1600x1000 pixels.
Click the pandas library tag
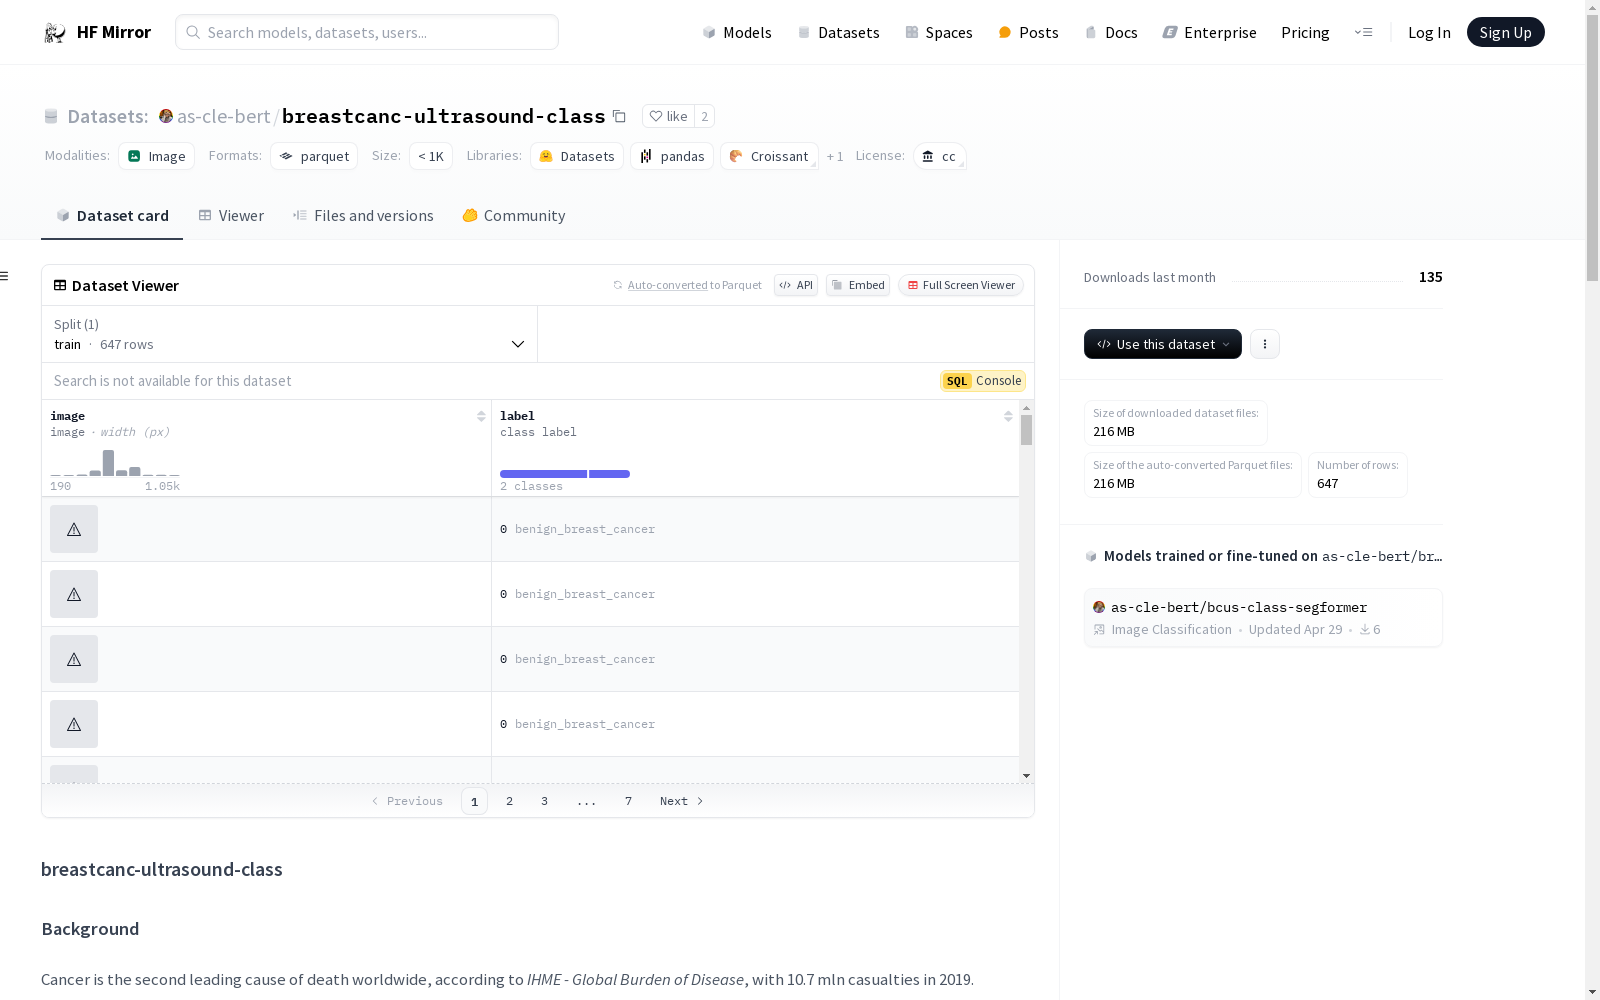click(672, 156)
